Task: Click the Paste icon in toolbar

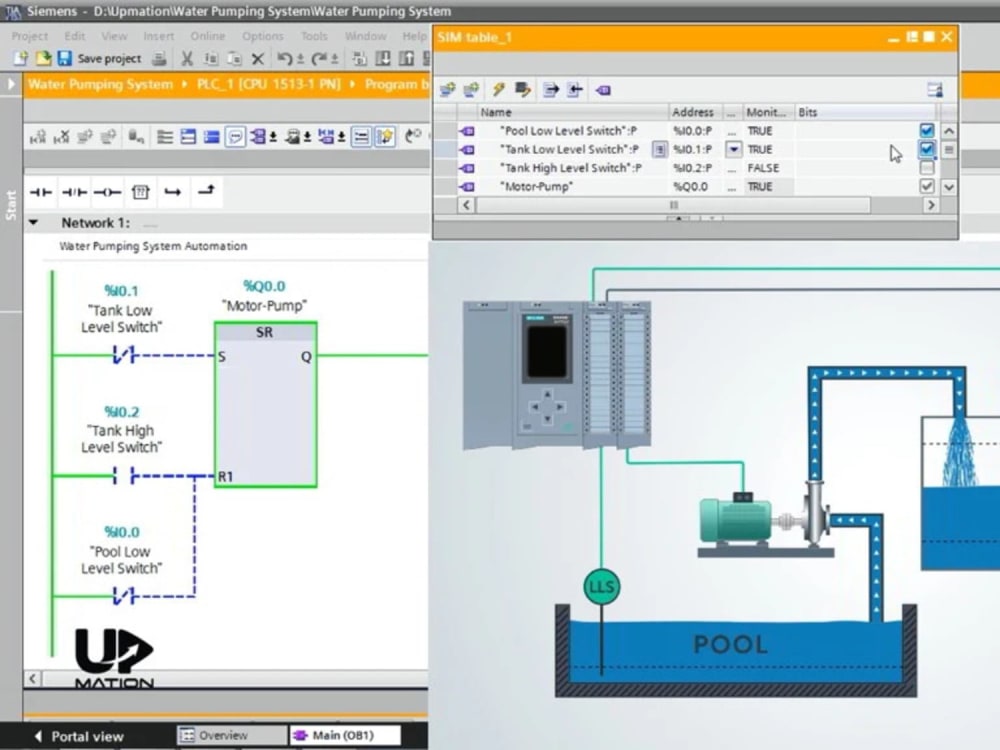Action: point(234,59)
